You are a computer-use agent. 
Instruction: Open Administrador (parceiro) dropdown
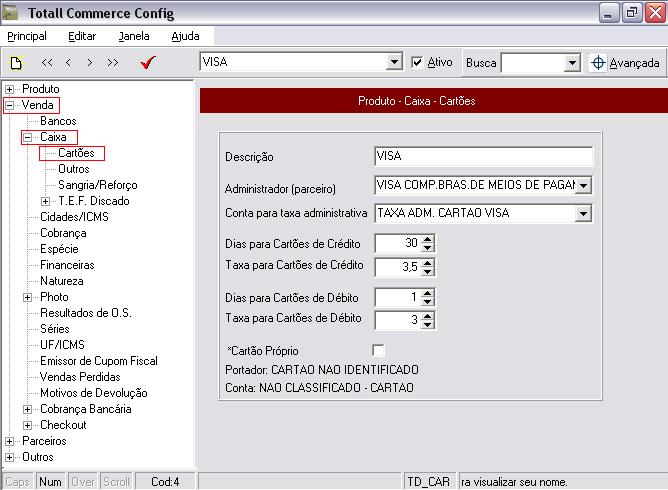[584, 185]
